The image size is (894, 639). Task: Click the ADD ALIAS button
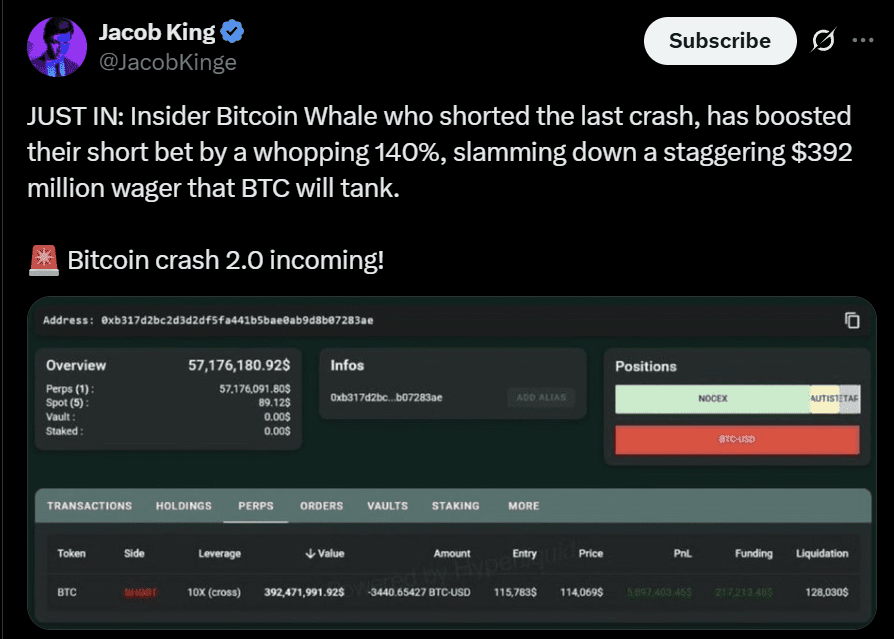[x=541, y=398]
